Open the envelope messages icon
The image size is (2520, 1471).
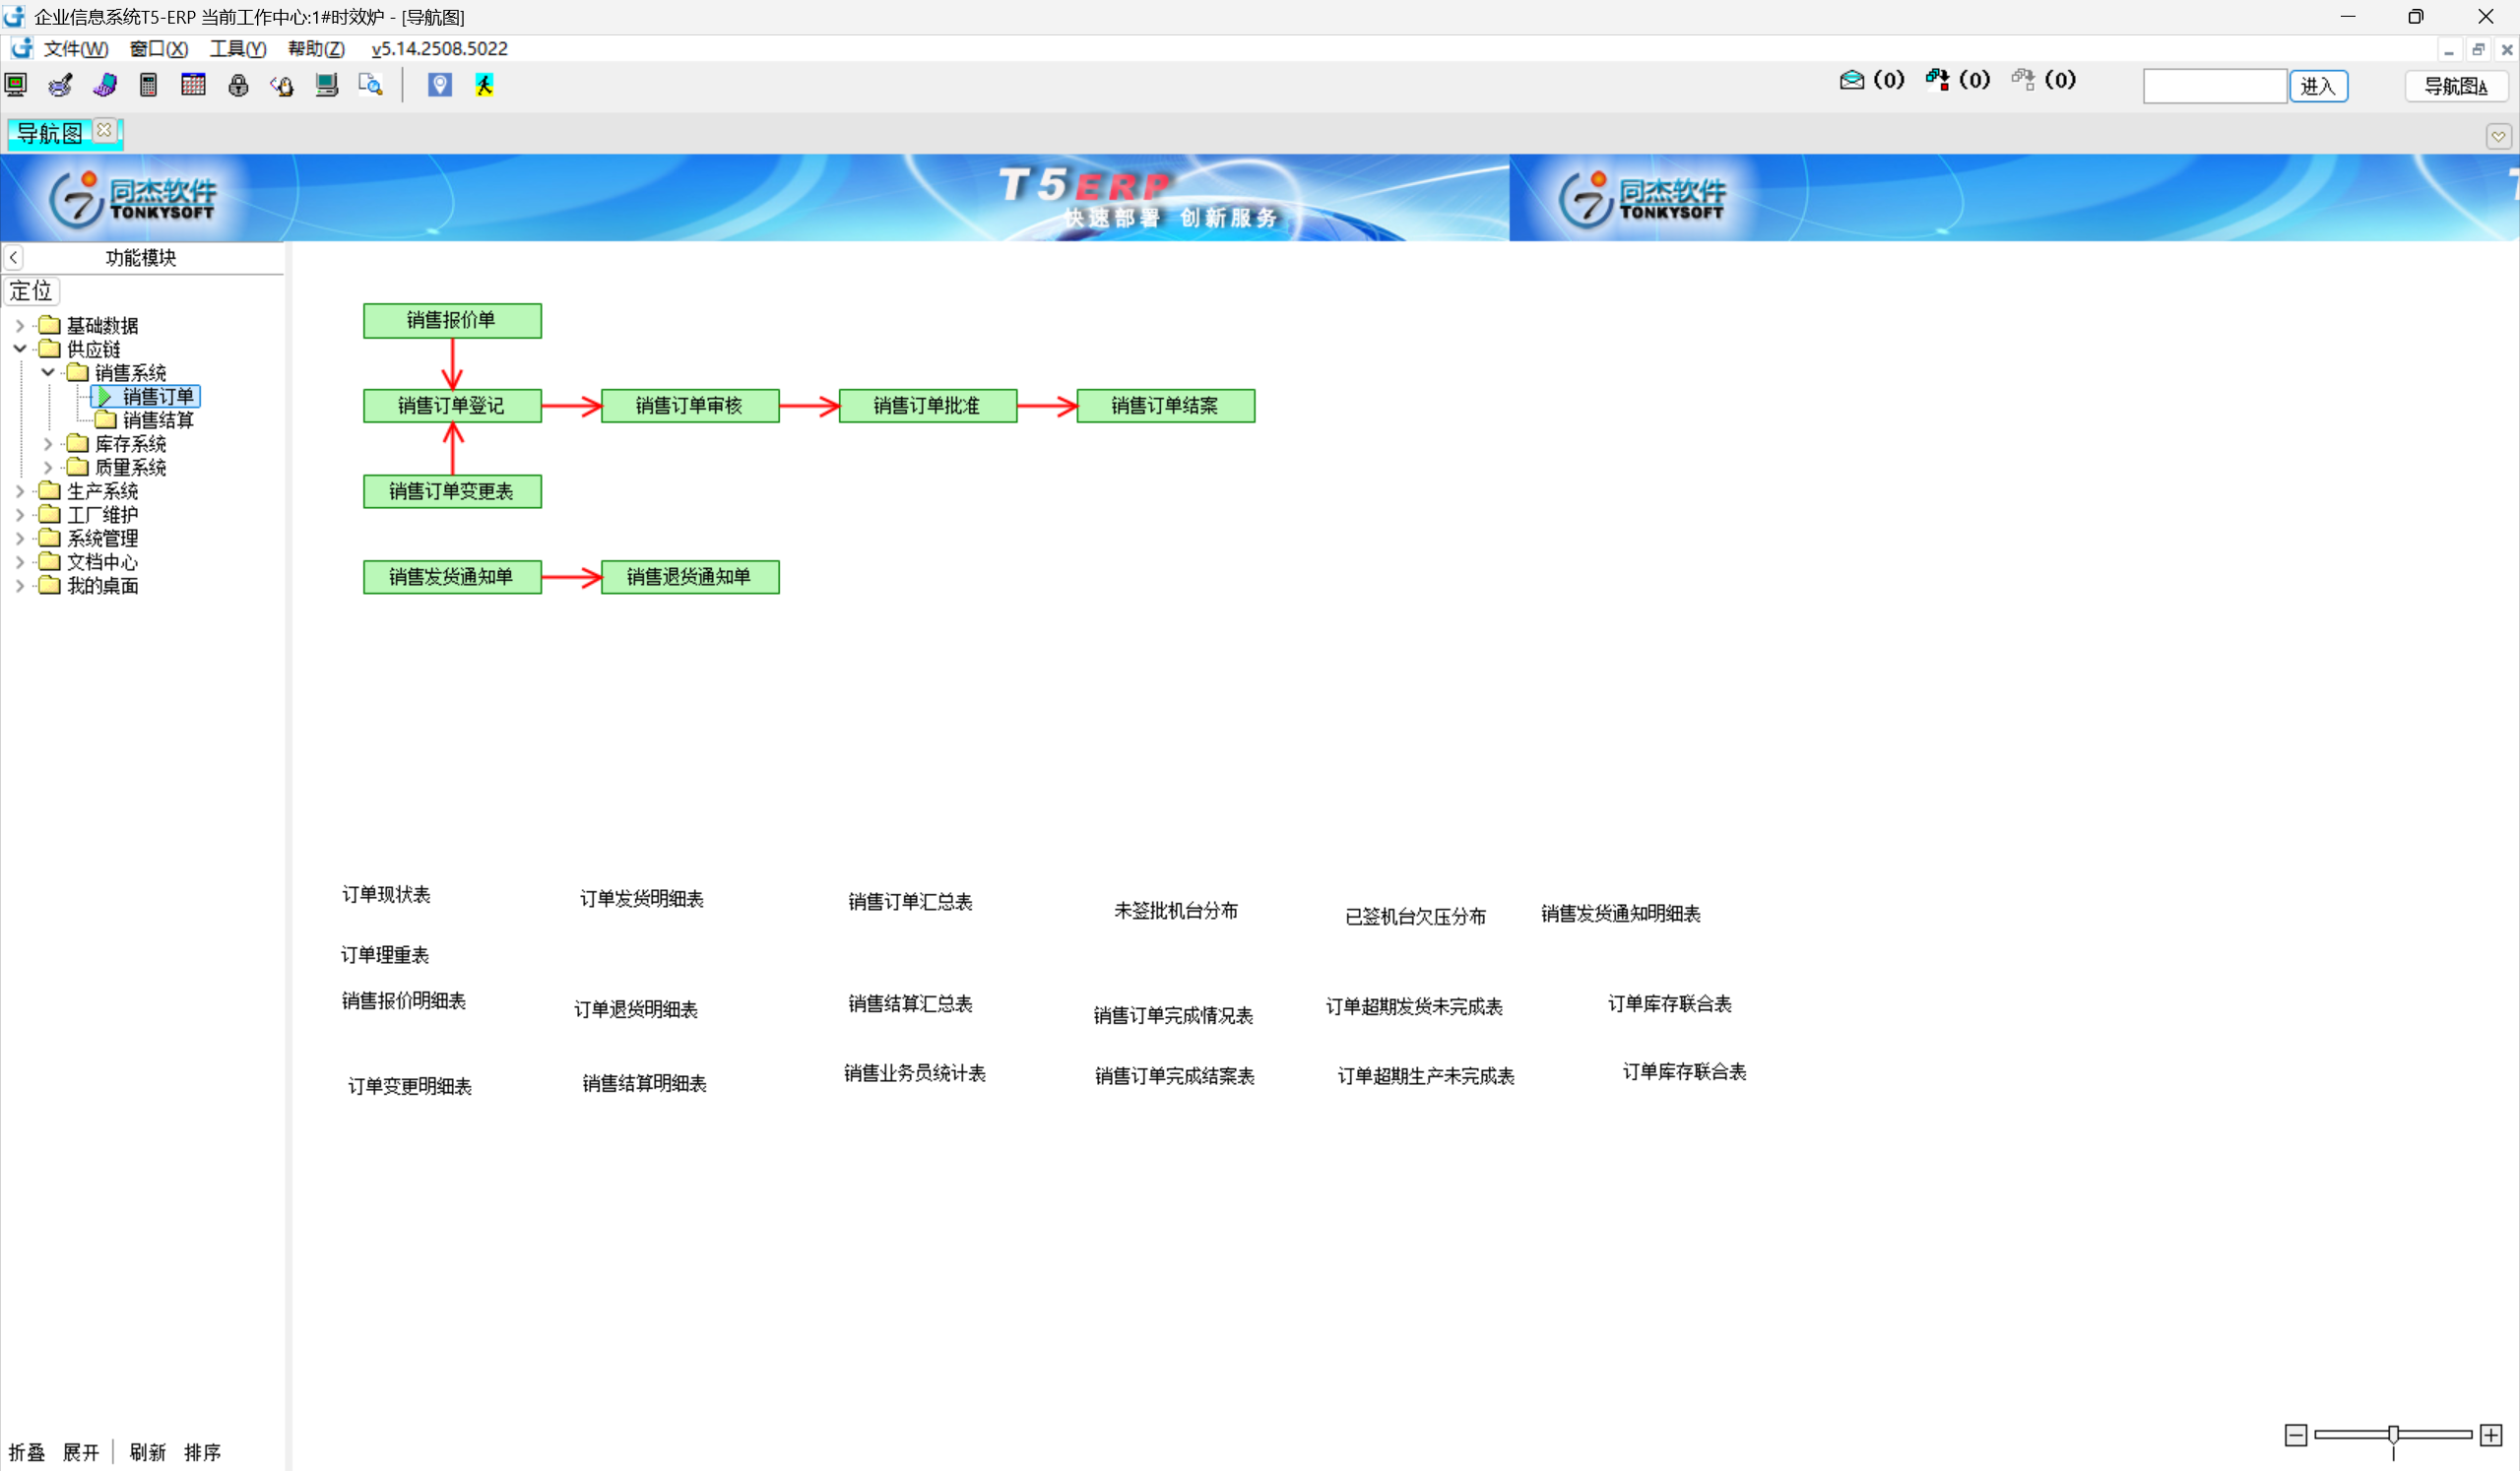(x=1851, y=80)
